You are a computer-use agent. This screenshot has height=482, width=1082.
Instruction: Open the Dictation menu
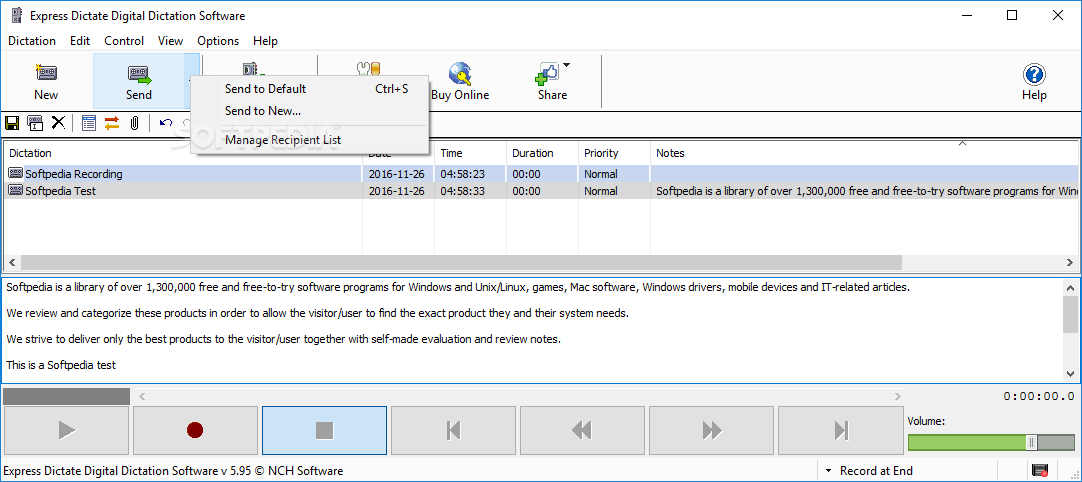pos(32,41)
